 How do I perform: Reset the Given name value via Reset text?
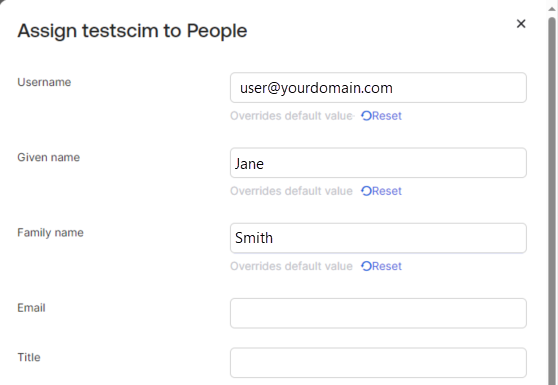coord(386,191)
